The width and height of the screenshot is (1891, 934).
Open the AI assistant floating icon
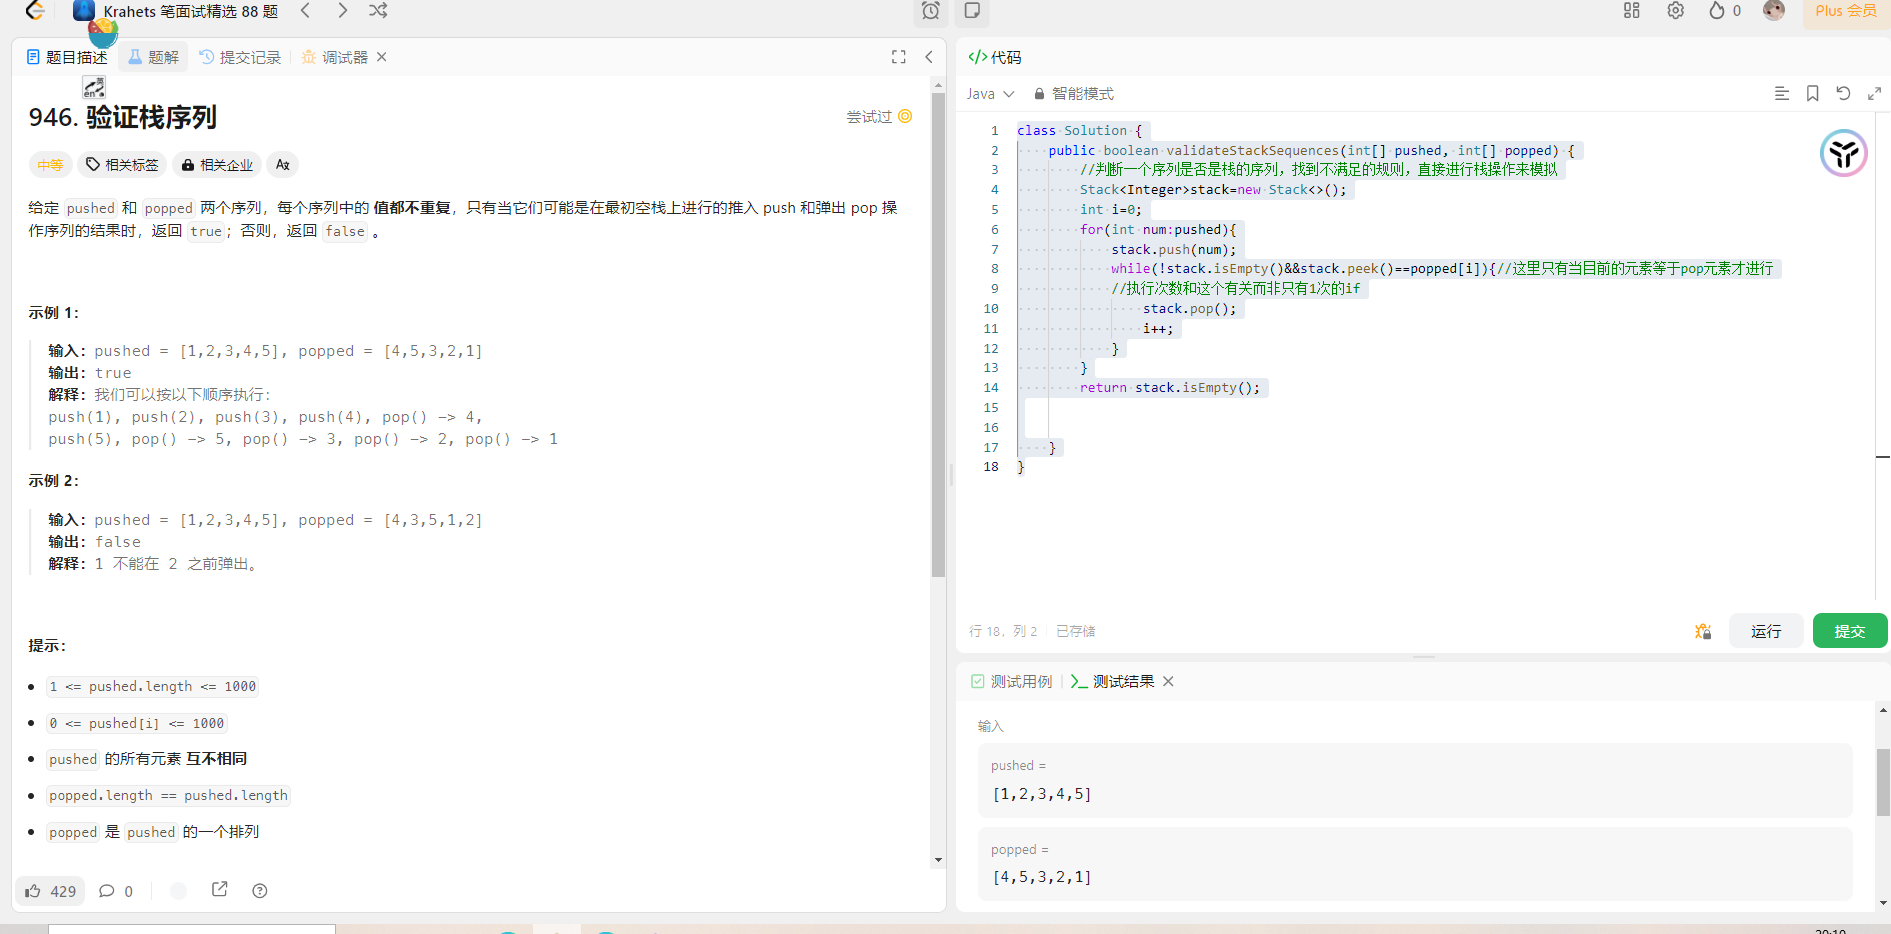click(x=1844, y=153)
